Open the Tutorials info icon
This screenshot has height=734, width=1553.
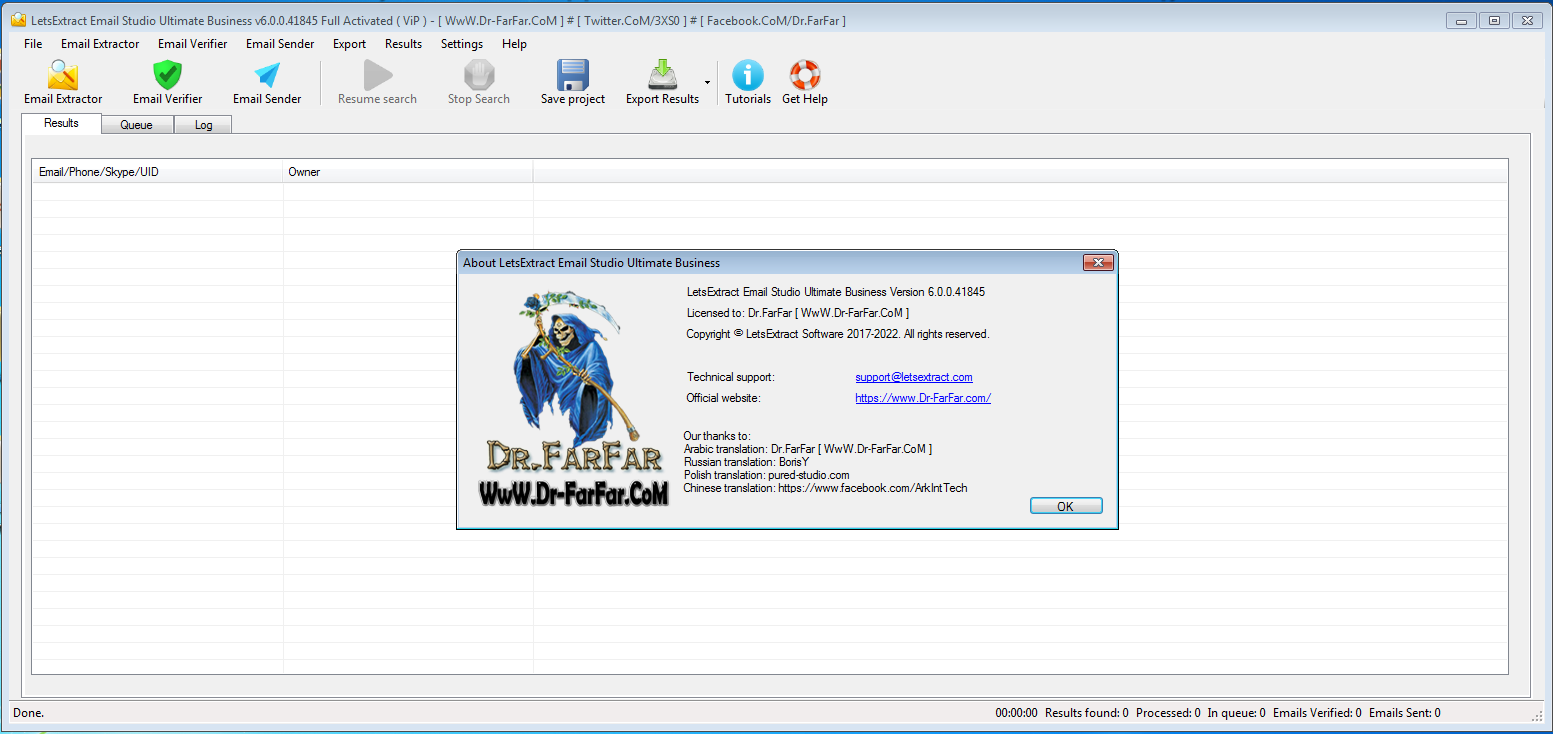747,76
